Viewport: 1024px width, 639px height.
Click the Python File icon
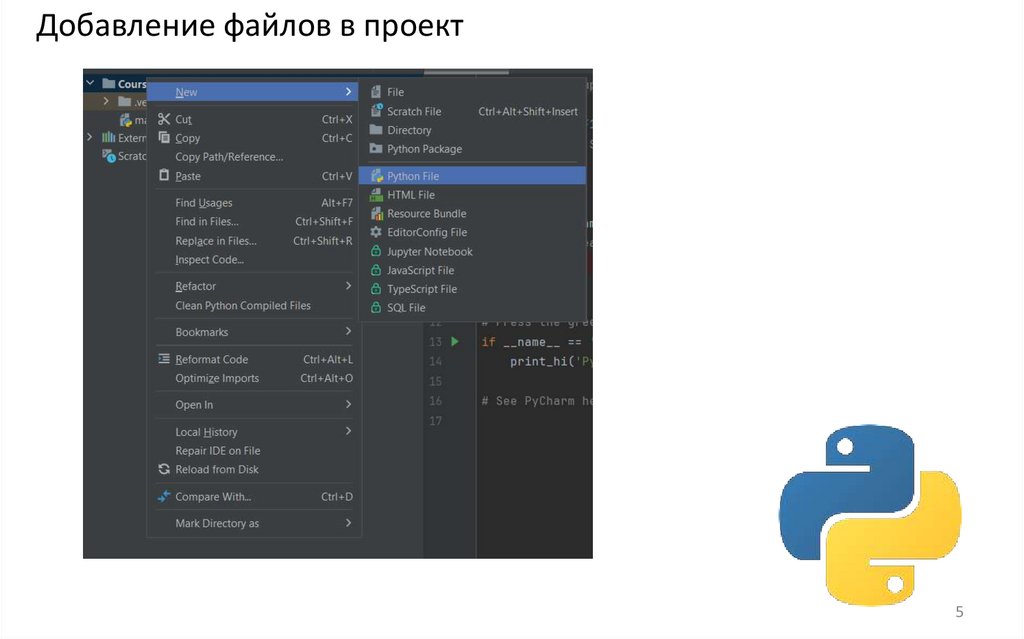click(377, 176)
